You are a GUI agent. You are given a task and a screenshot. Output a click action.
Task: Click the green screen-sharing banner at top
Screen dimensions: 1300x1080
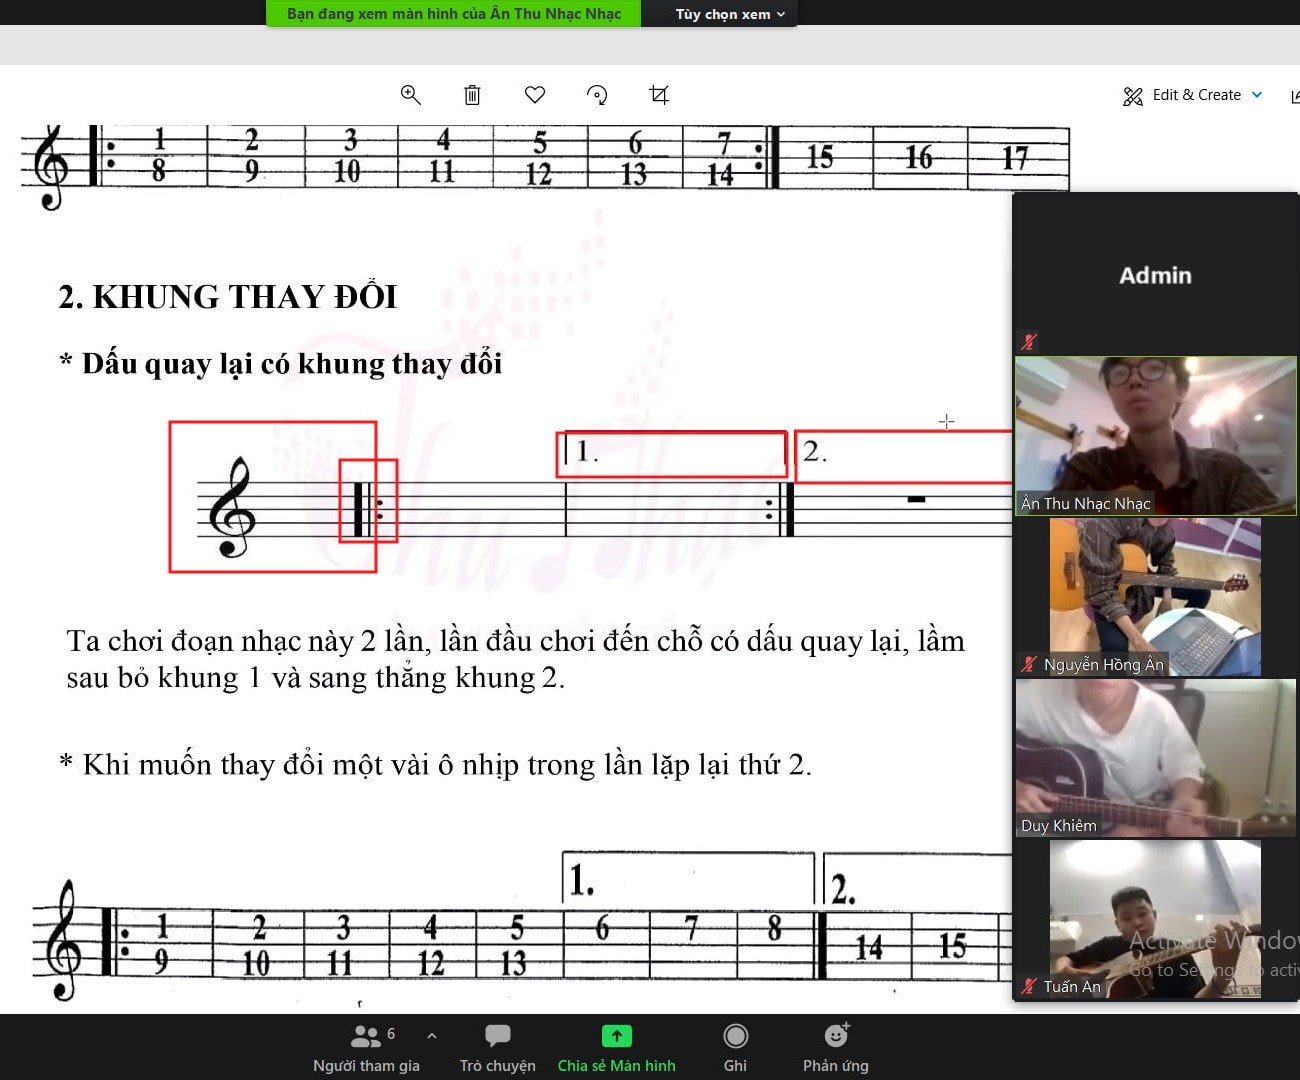(452, 14)
